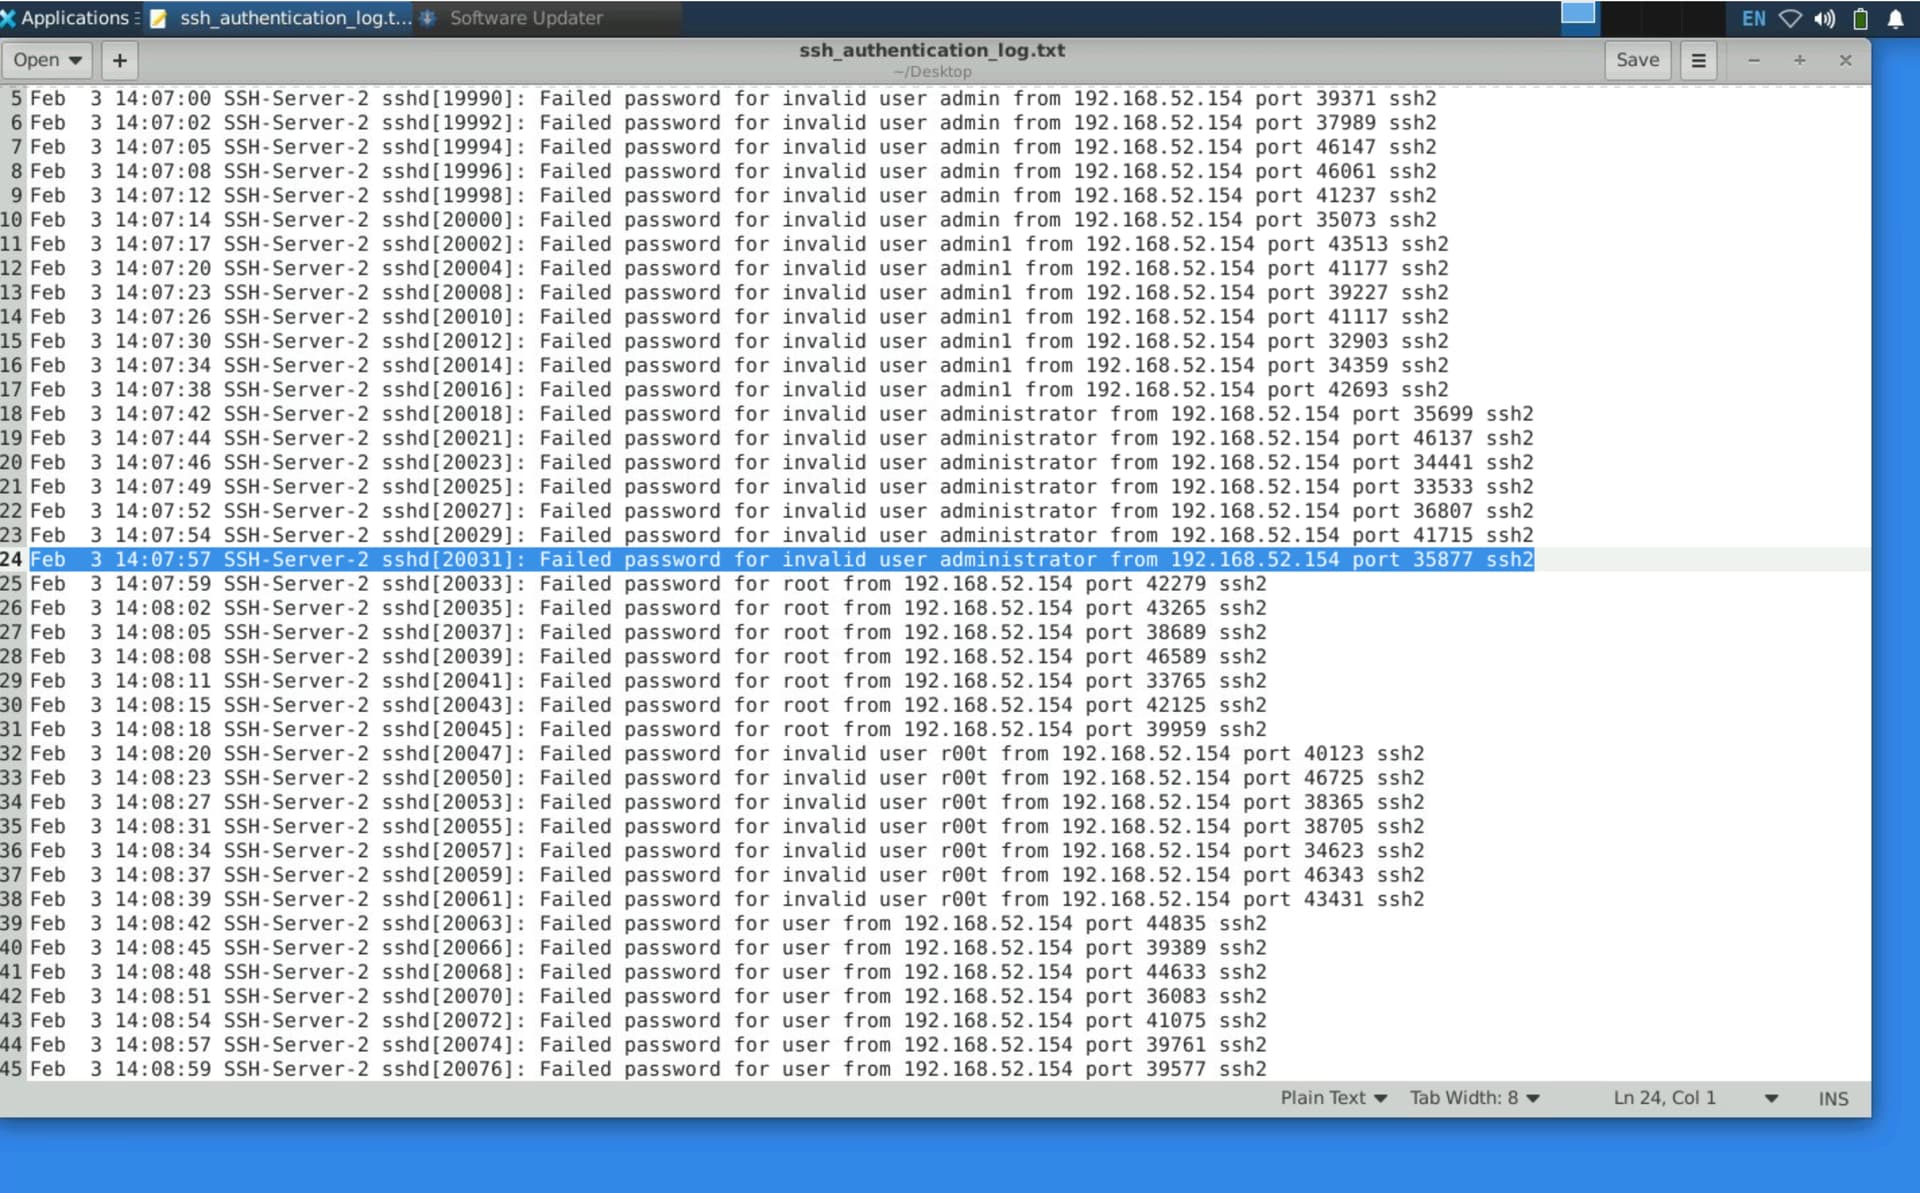The height and width of the screenshot is (1193, 1920).
Task: Change Tab Width setting dropdown
Action: tap(1474, 1098)
